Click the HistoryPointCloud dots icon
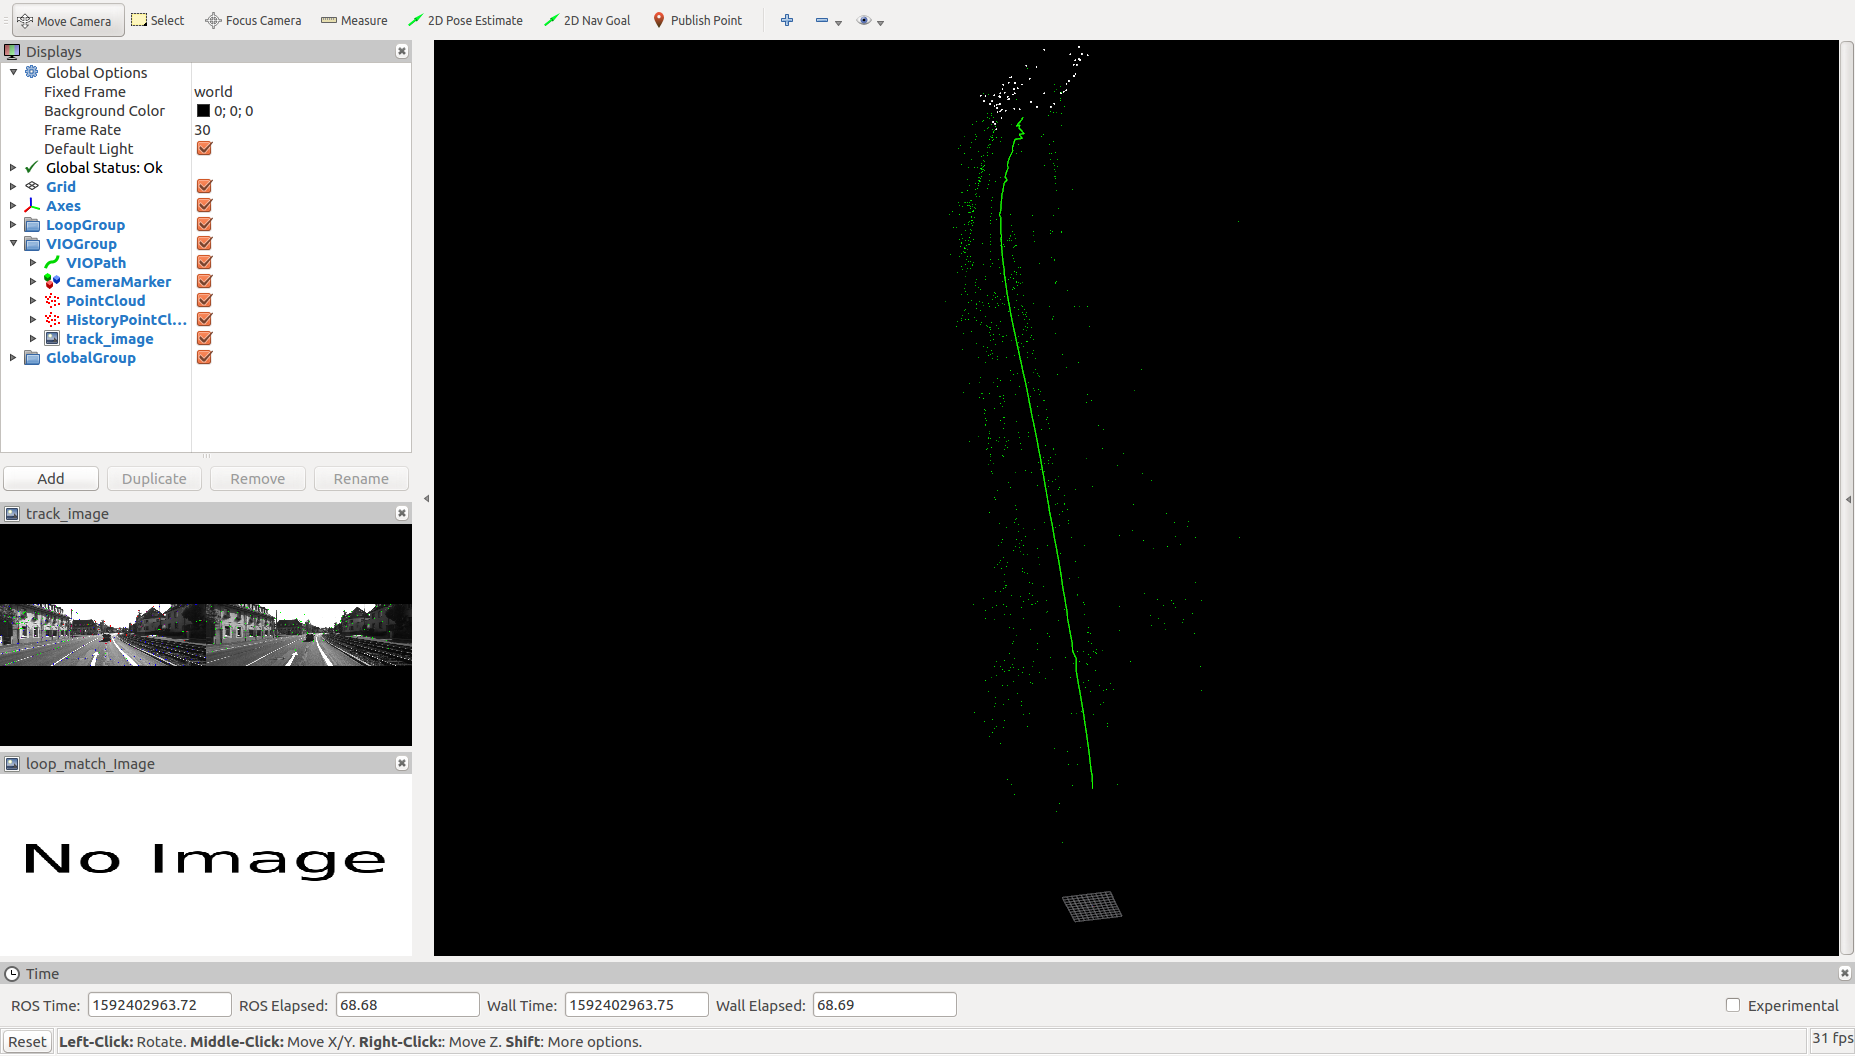Screen dimensions: 1855x1056 click(52, 319)
